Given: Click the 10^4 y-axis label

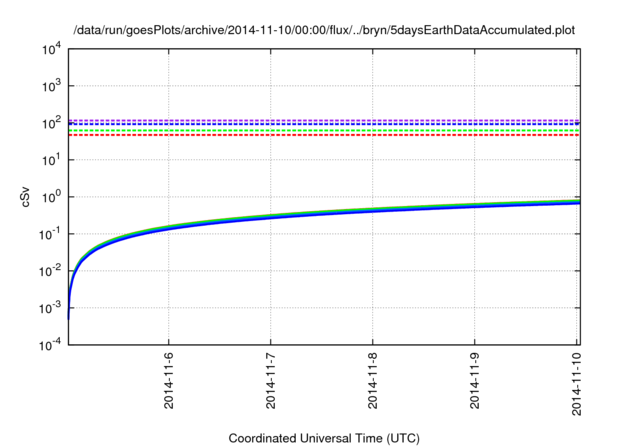Looking at the screenshot, I should pyautogui.click(x=51, y=49).
